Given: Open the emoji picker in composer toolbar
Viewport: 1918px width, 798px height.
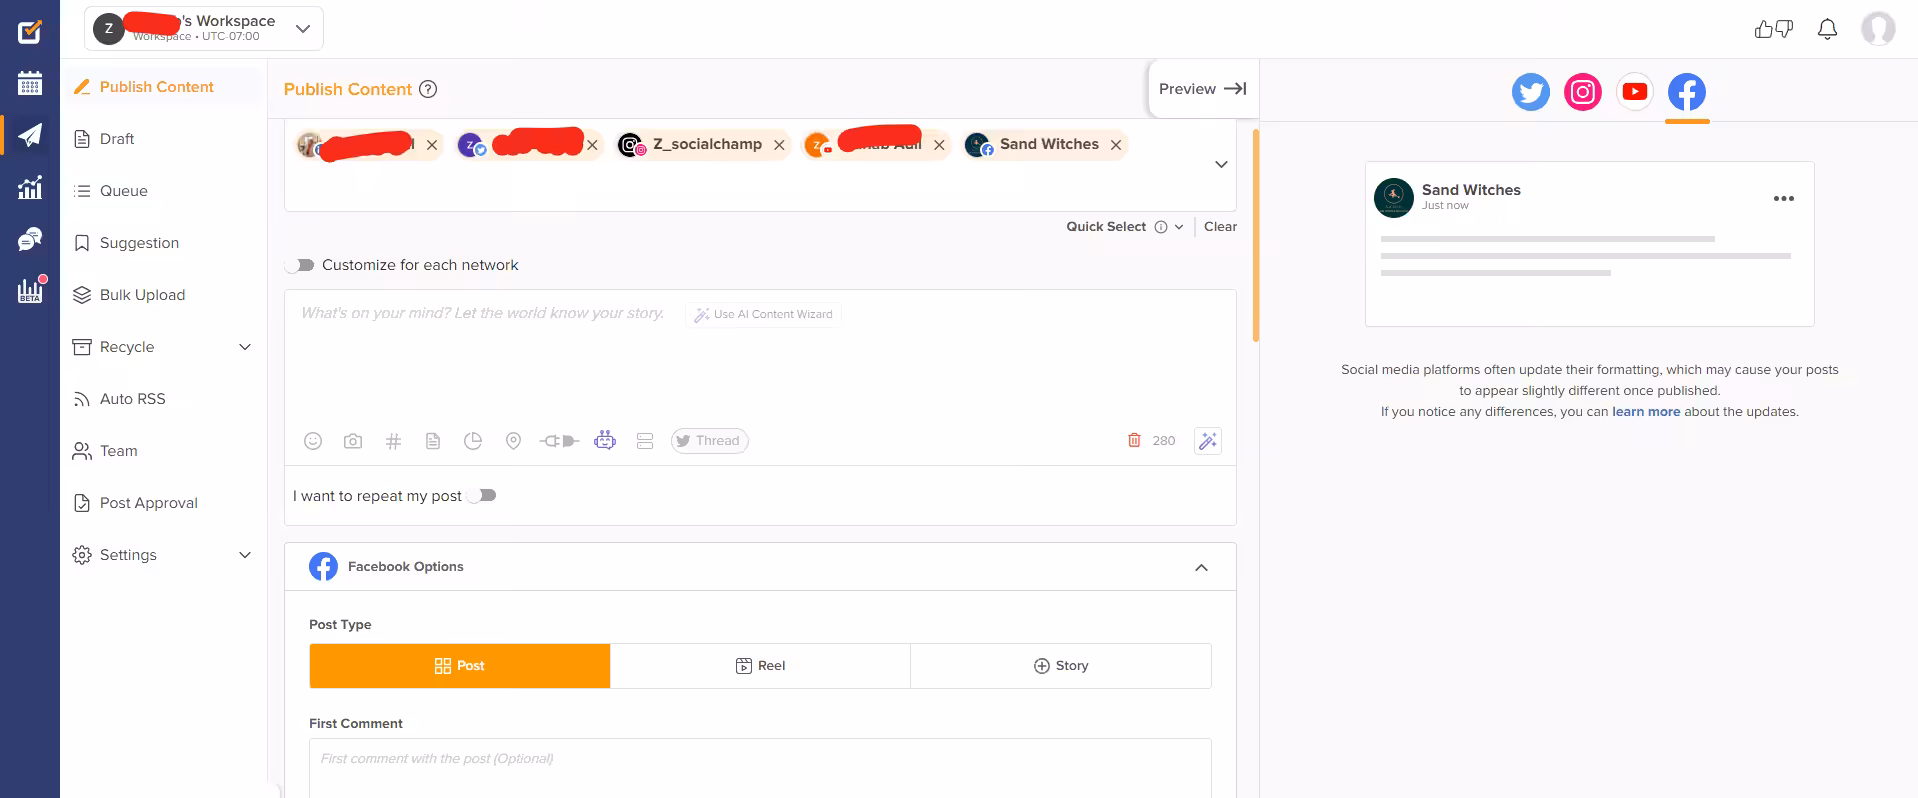Looking at the screenshot, I should 313,441.
